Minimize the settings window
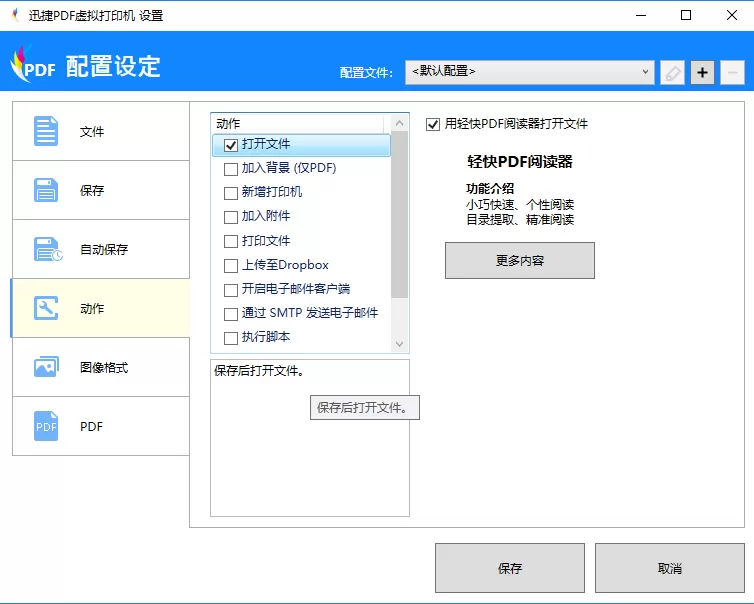The height and width of the screenshot is (604, 754). [641, 15]
